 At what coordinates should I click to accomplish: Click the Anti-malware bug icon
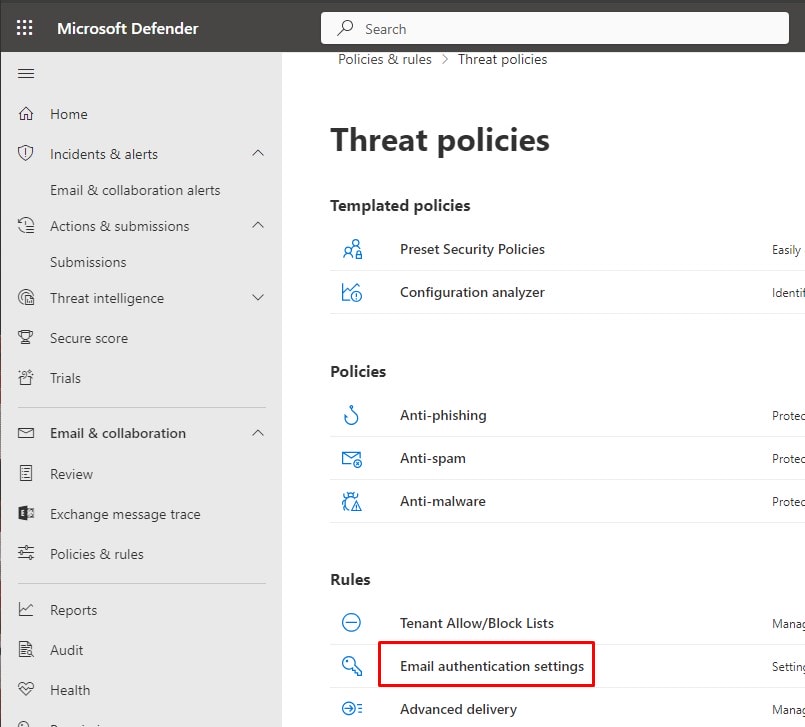352,502
